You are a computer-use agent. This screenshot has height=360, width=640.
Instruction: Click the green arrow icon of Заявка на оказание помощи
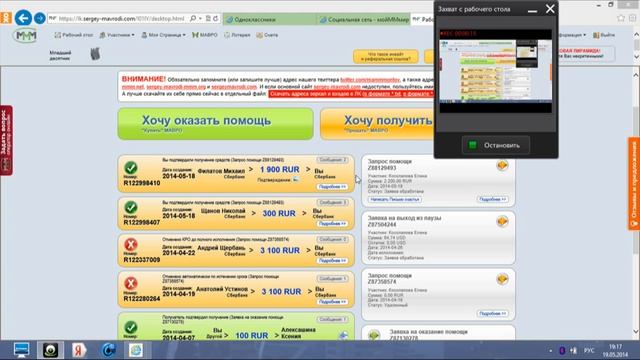click(374, 336)
